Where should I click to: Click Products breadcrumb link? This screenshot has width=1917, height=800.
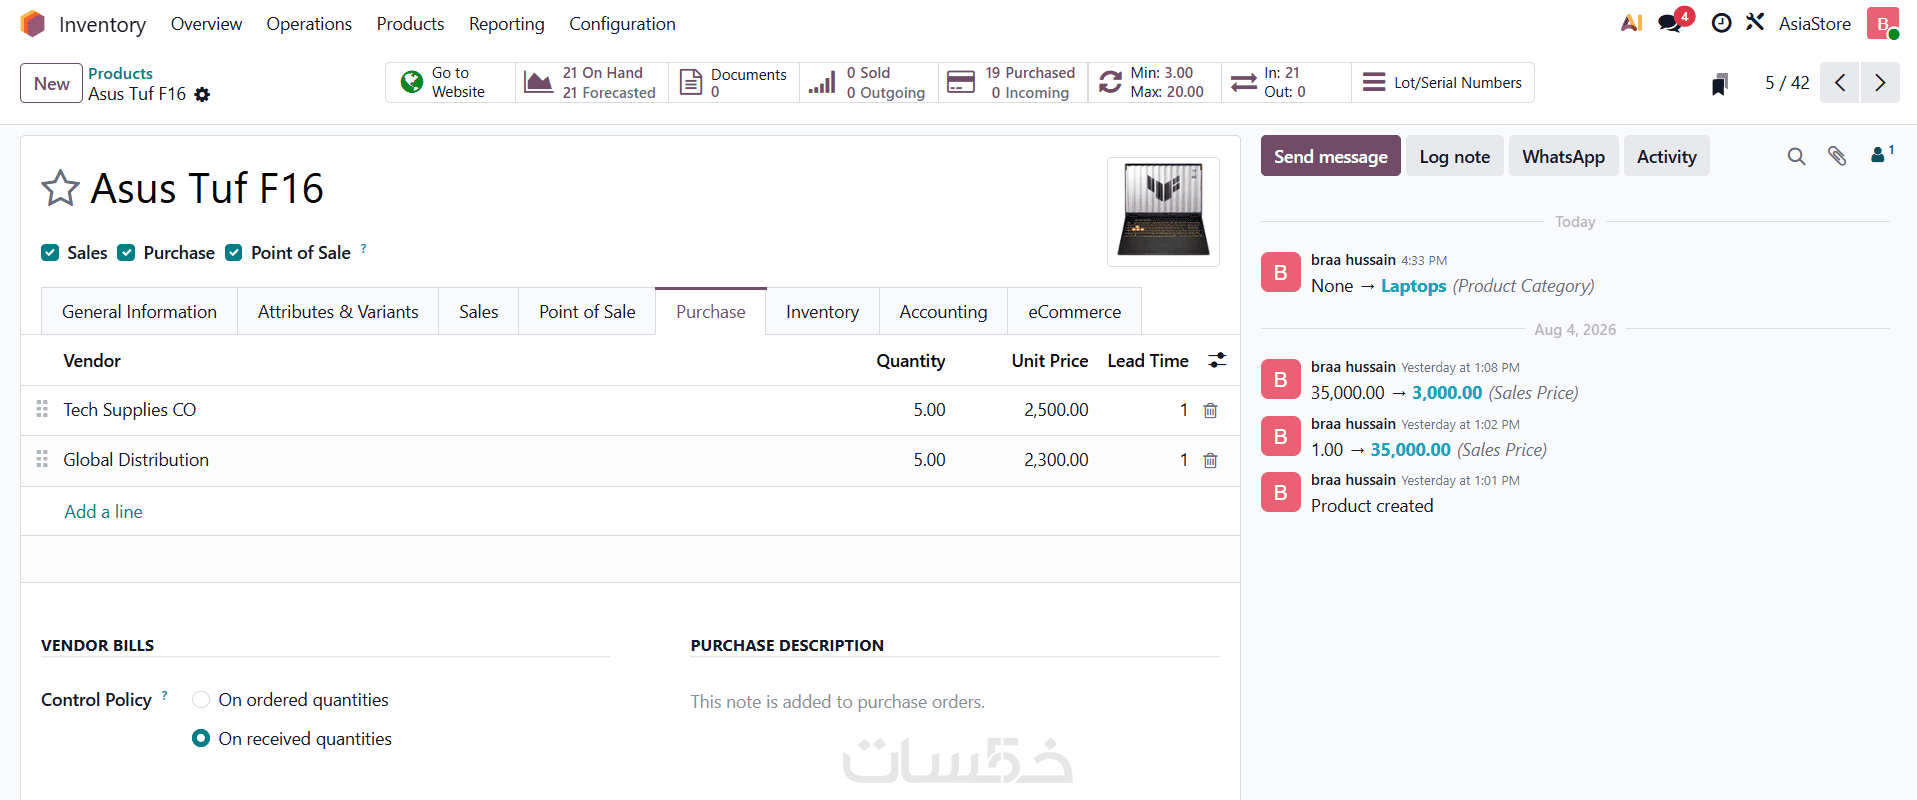point(120,74)
